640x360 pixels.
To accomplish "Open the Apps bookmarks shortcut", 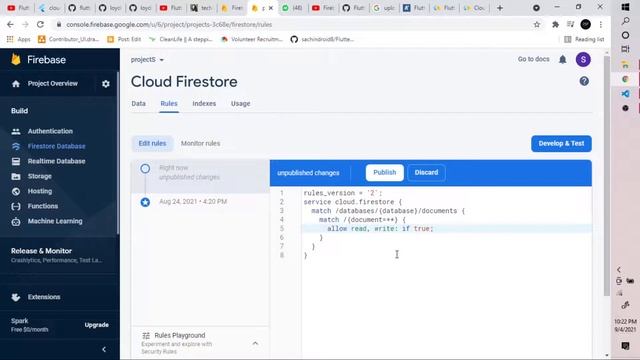I will point(18,39).
